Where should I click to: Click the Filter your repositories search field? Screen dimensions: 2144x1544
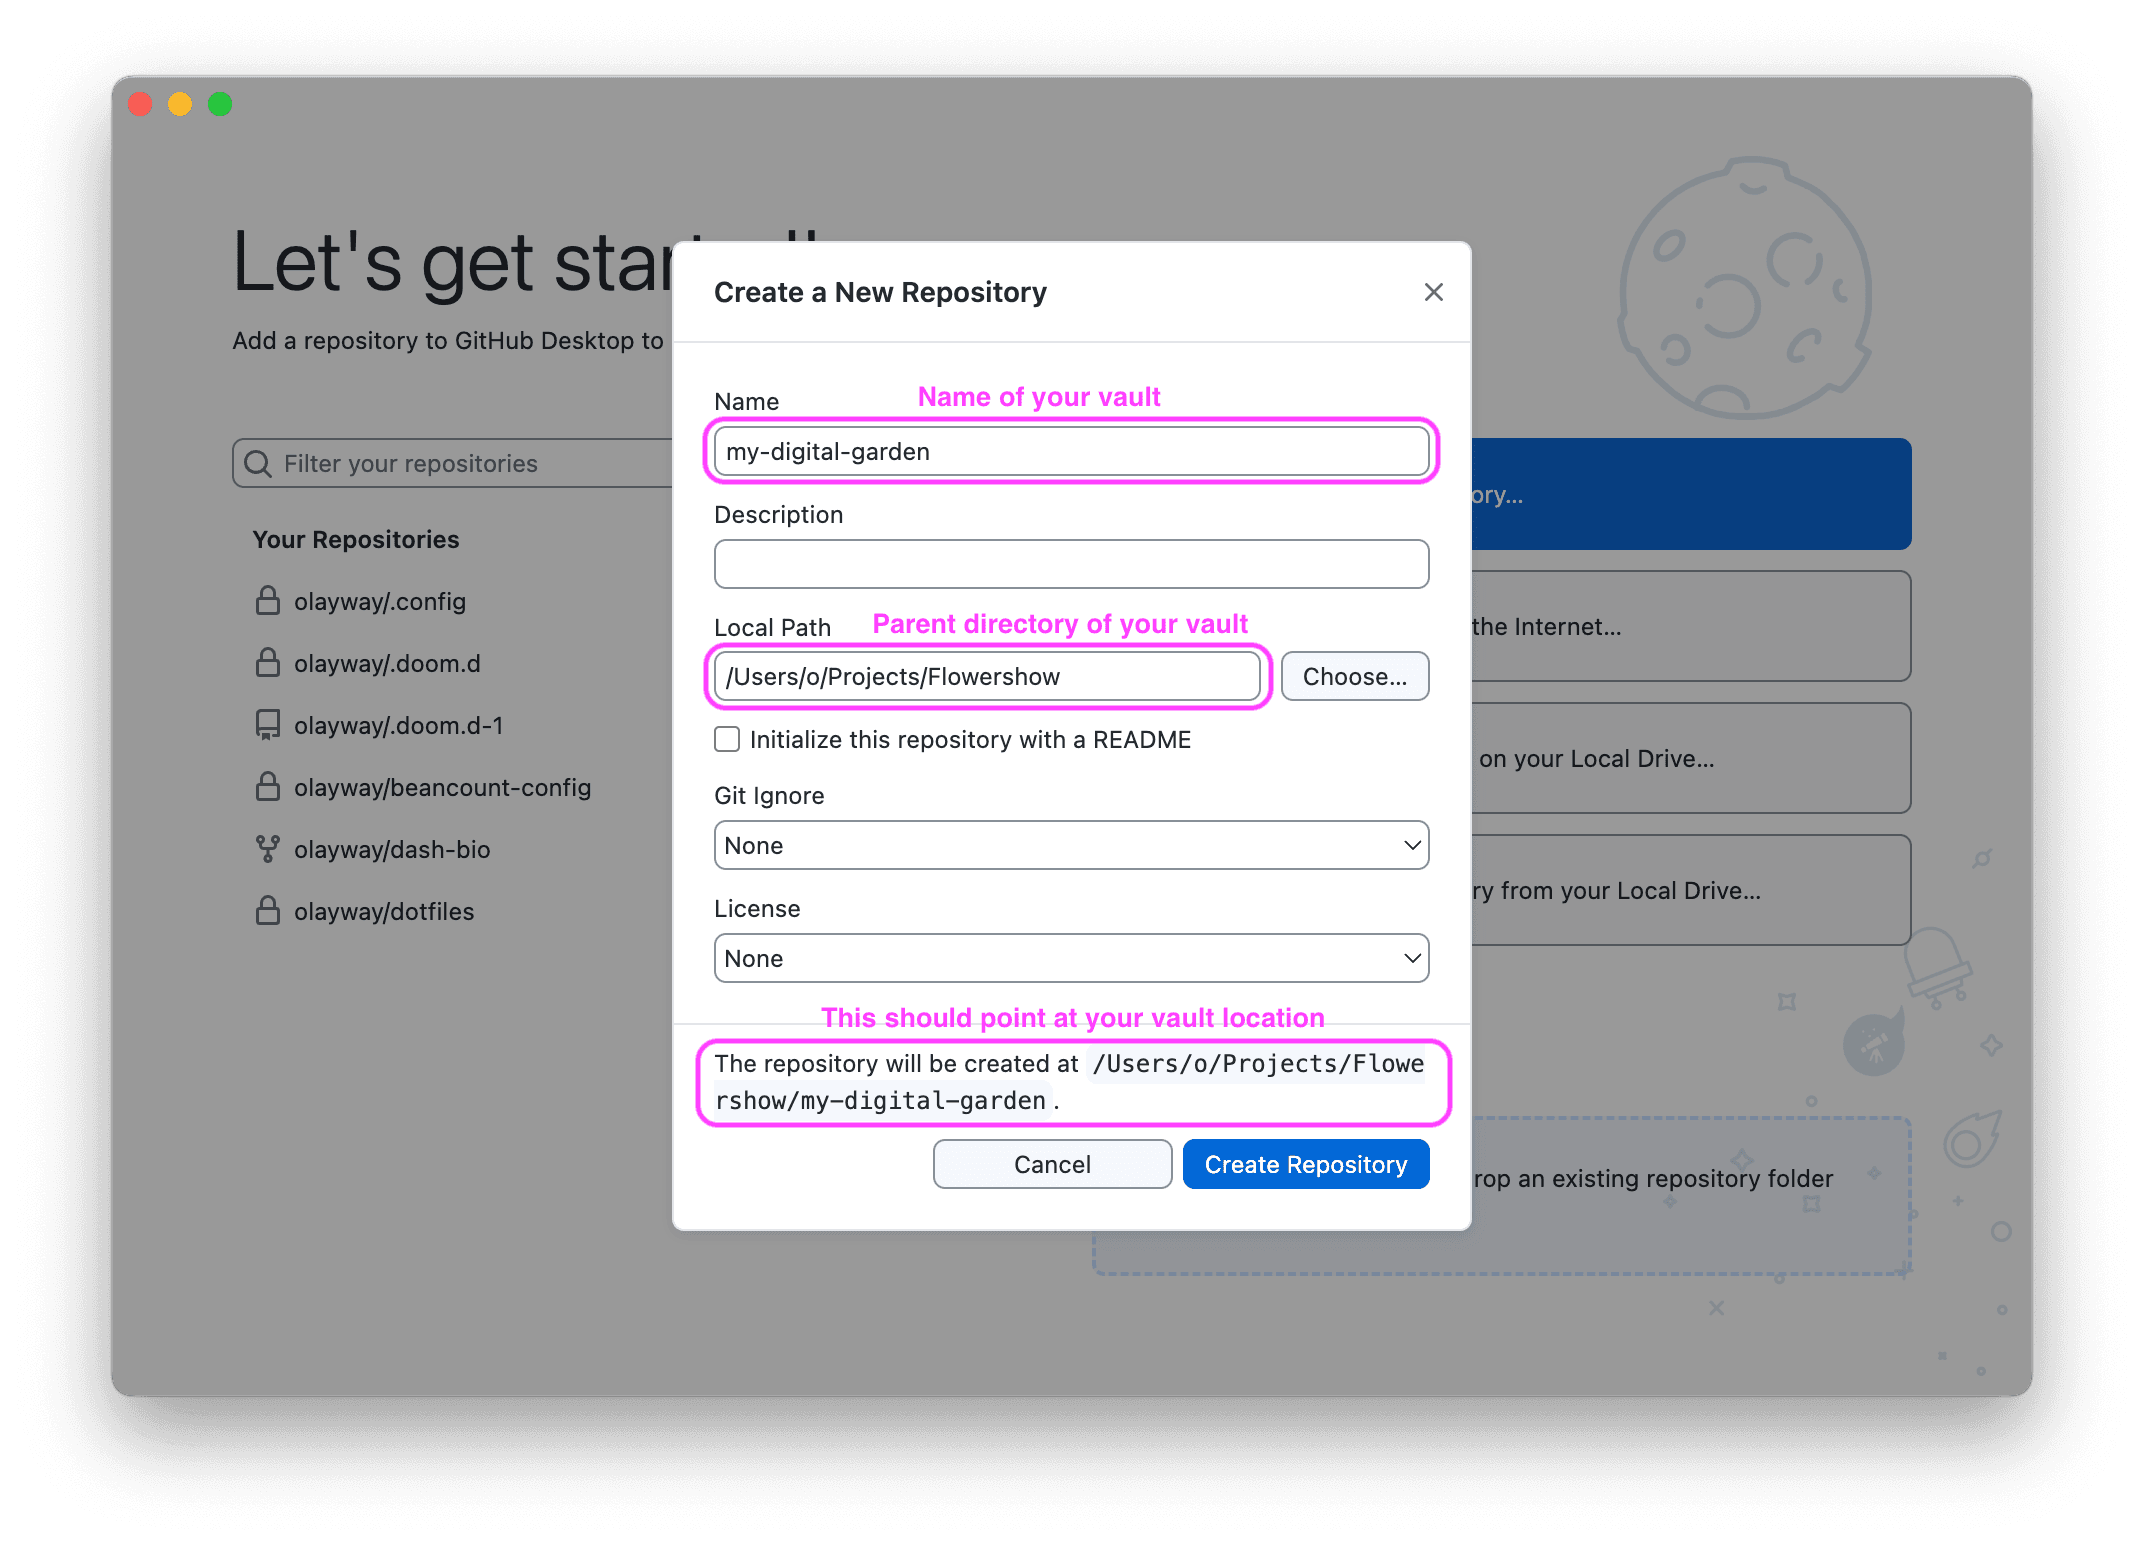coord(453,463)
